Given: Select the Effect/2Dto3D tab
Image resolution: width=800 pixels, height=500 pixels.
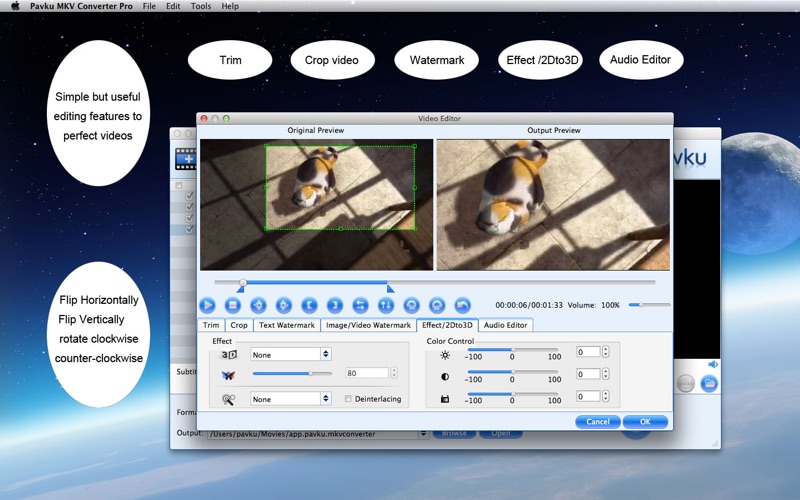Looking at the screenshot, I should click(447, 325).
